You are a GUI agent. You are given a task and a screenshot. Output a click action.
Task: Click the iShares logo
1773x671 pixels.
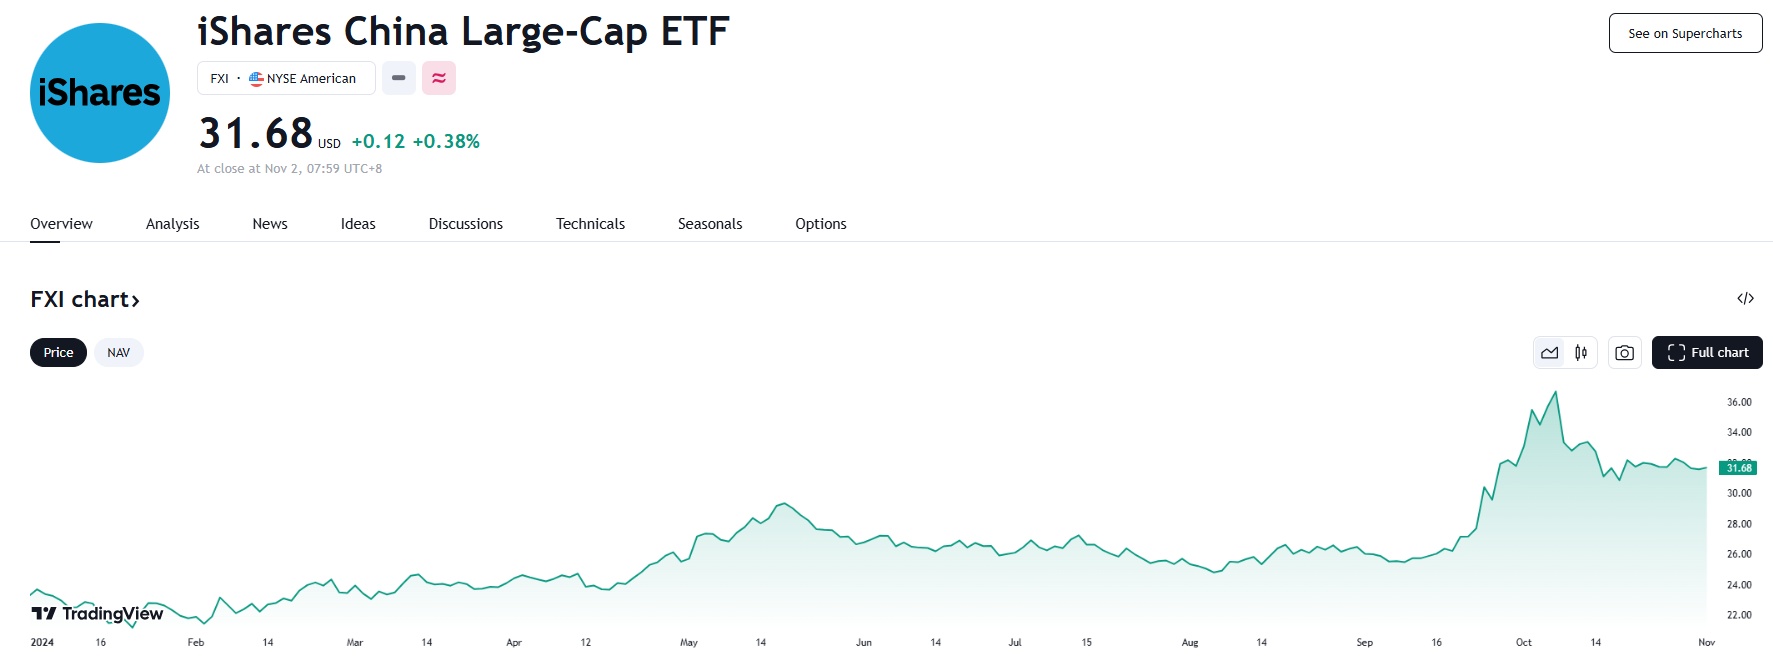[100, 93]
